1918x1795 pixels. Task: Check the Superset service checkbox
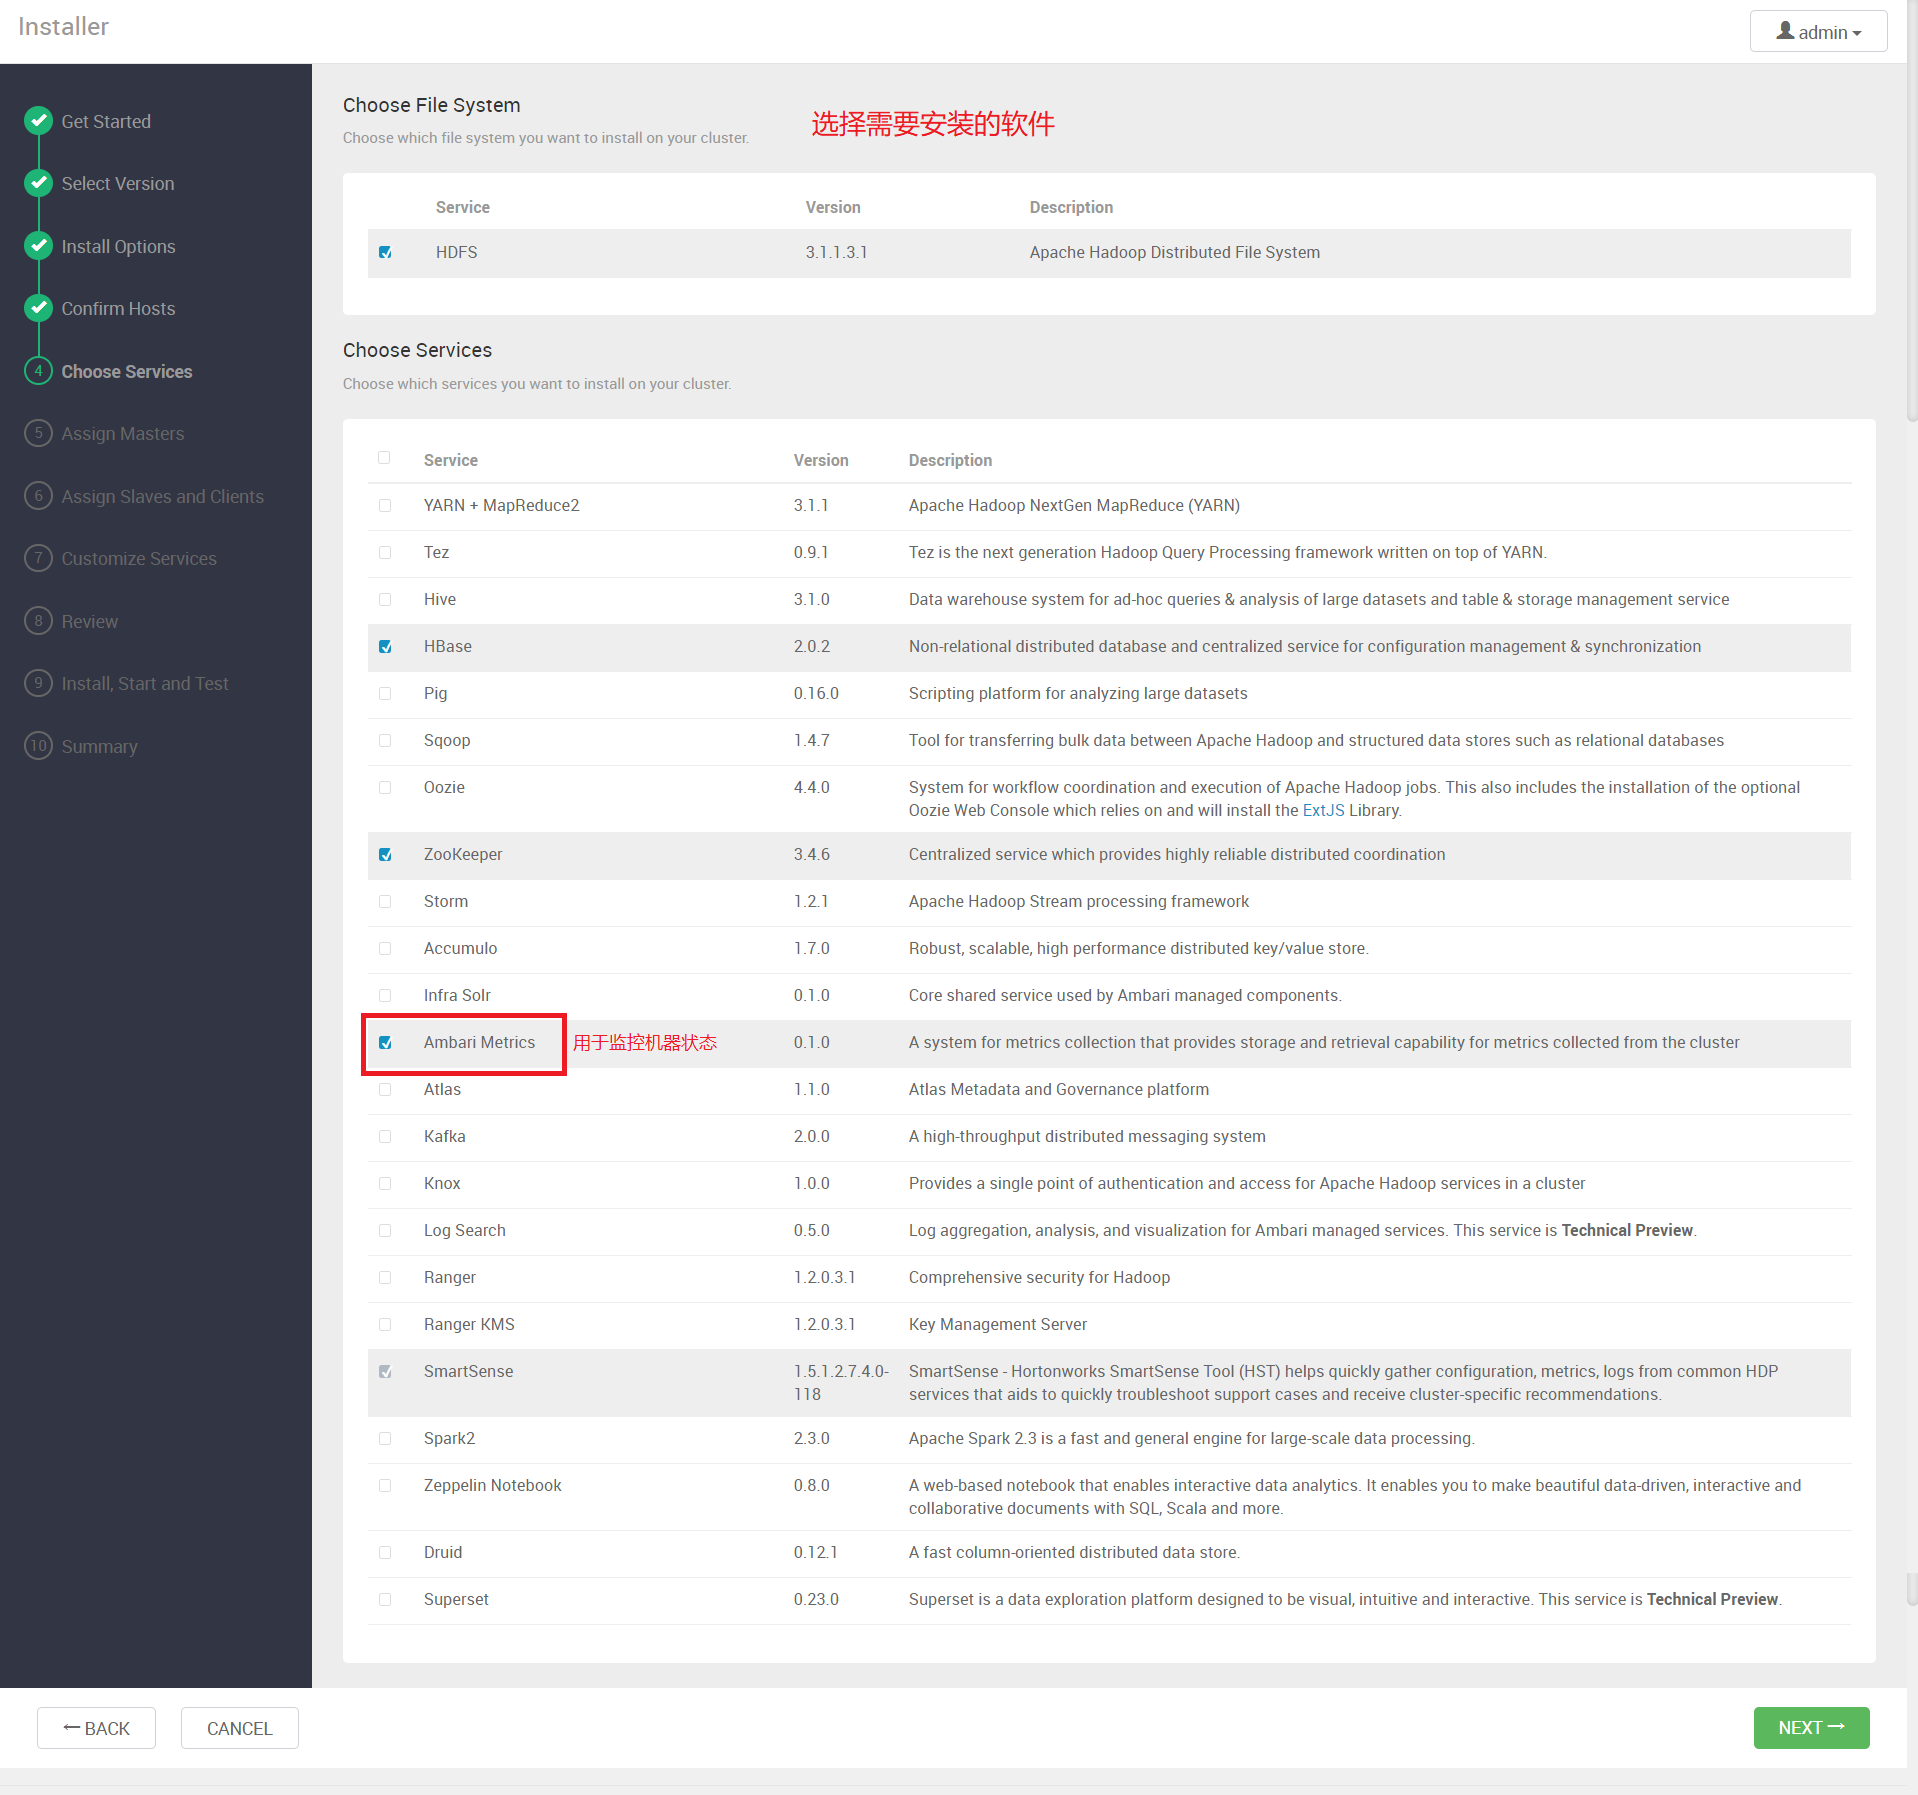385,1600
